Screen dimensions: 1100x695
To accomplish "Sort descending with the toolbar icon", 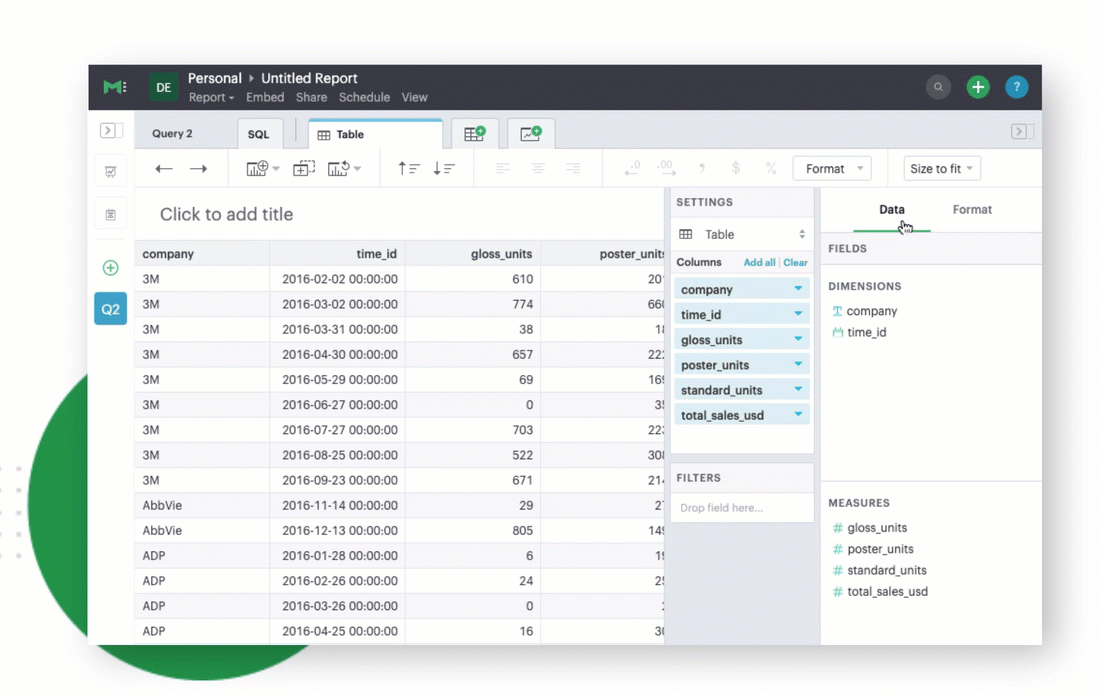I will (444, 168).
